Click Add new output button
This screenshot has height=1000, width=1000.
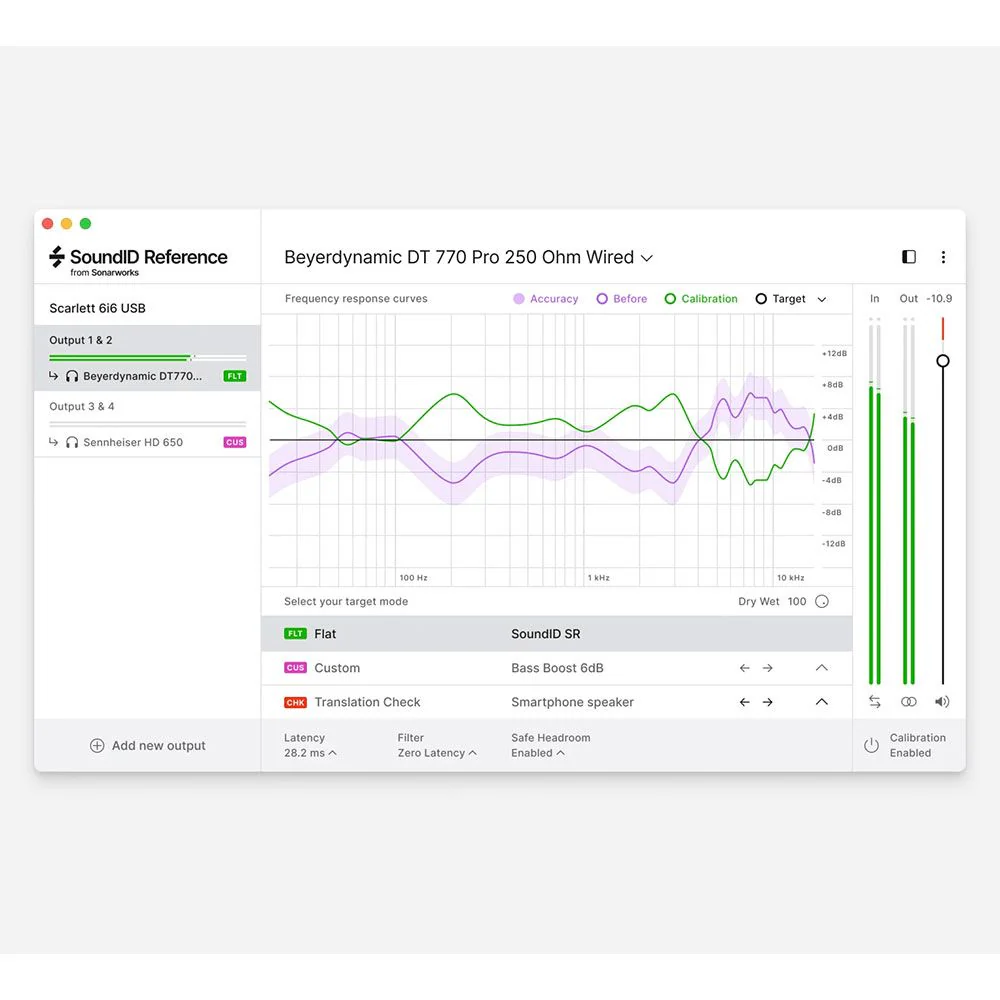point(147,746)
